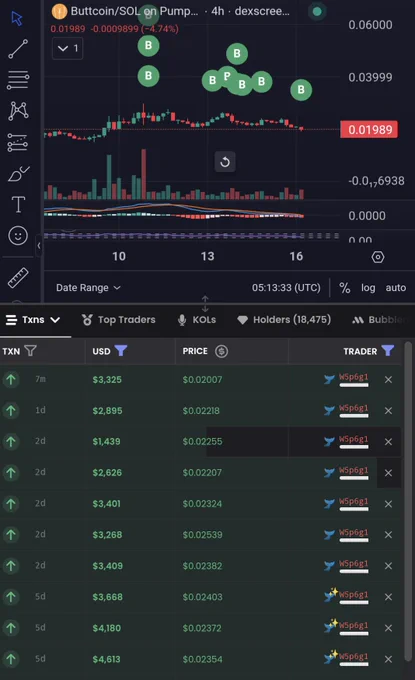Open trader W5p6g1 on the $4,180 row
Image resolution: width=415 pixels, height=680 pixels.
point(353,626)
